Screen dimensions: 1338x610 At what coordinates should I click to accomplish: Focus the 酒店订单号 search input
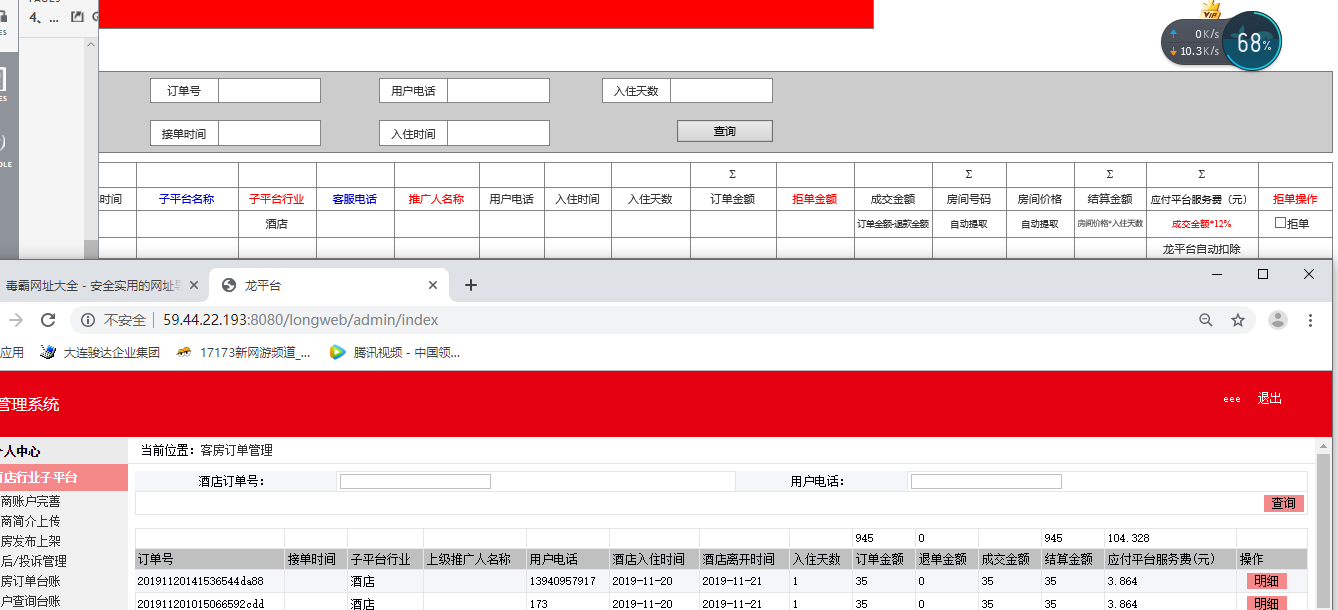click(415, 481)
